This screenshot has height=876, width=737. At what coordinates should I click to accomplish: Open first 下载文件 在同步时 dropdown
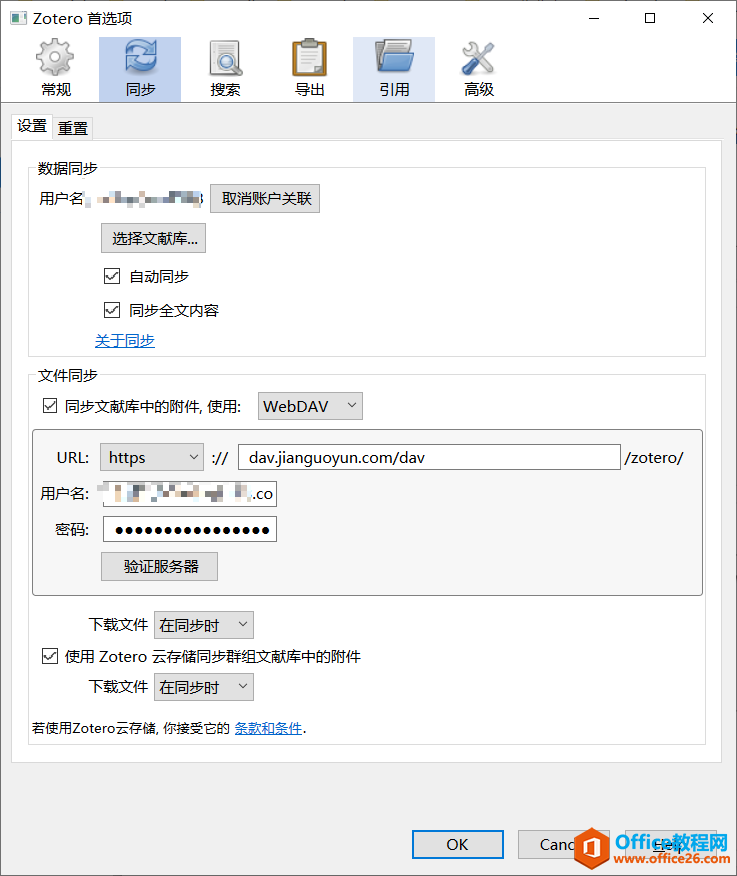pyautogui.click(x=204, y=625)
